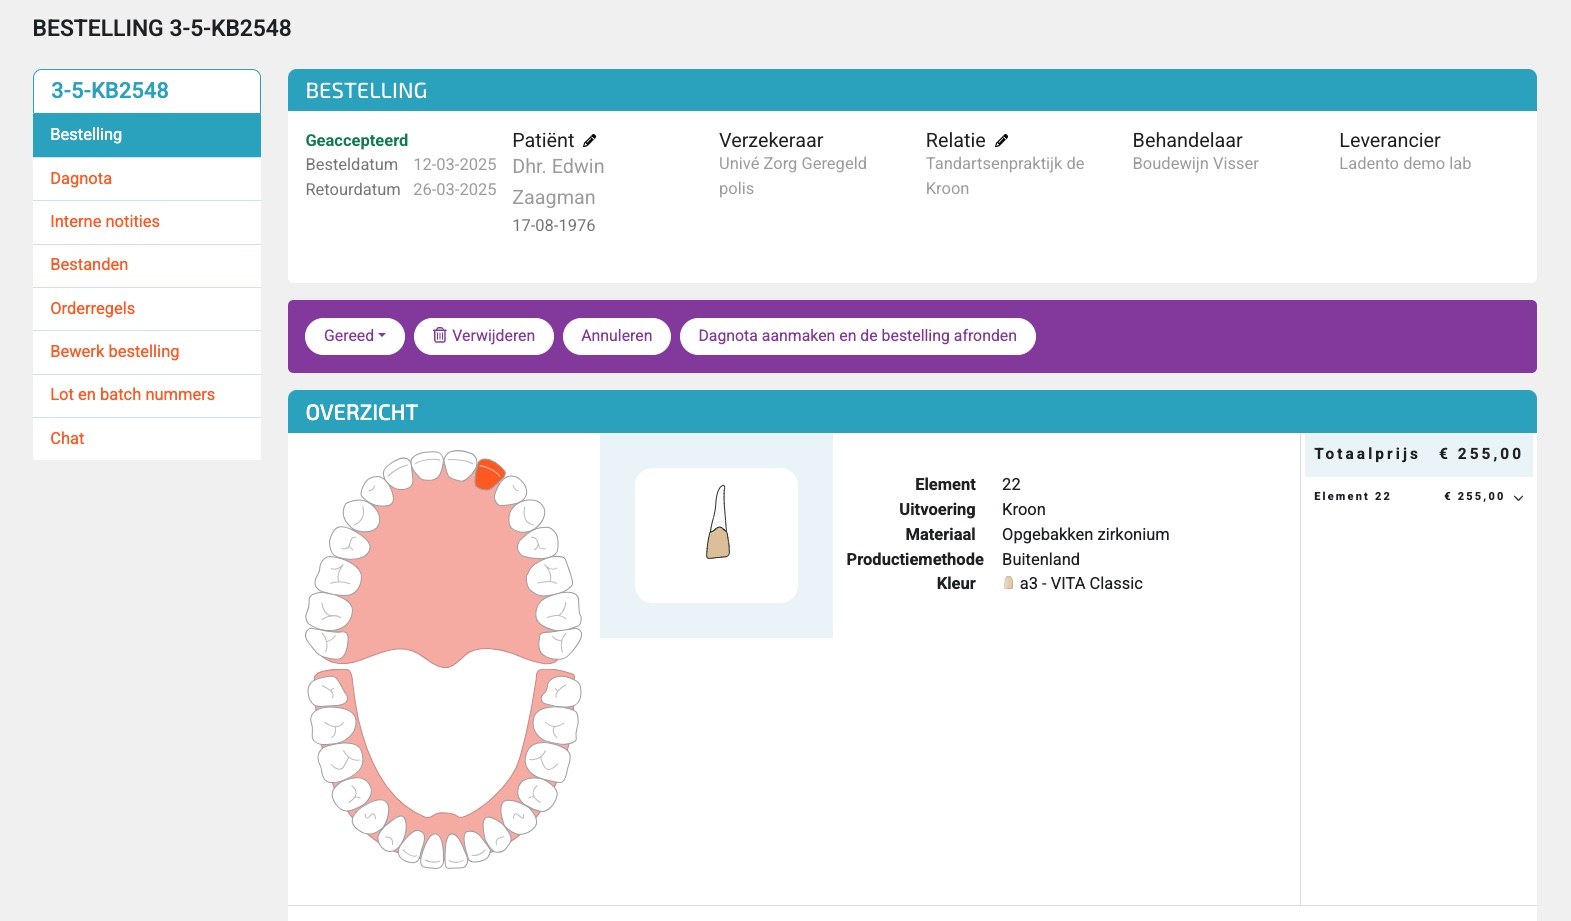Click the edit pencil beside Relatie
This screenshot has width=1571, height=921.
coord(1001,141)
